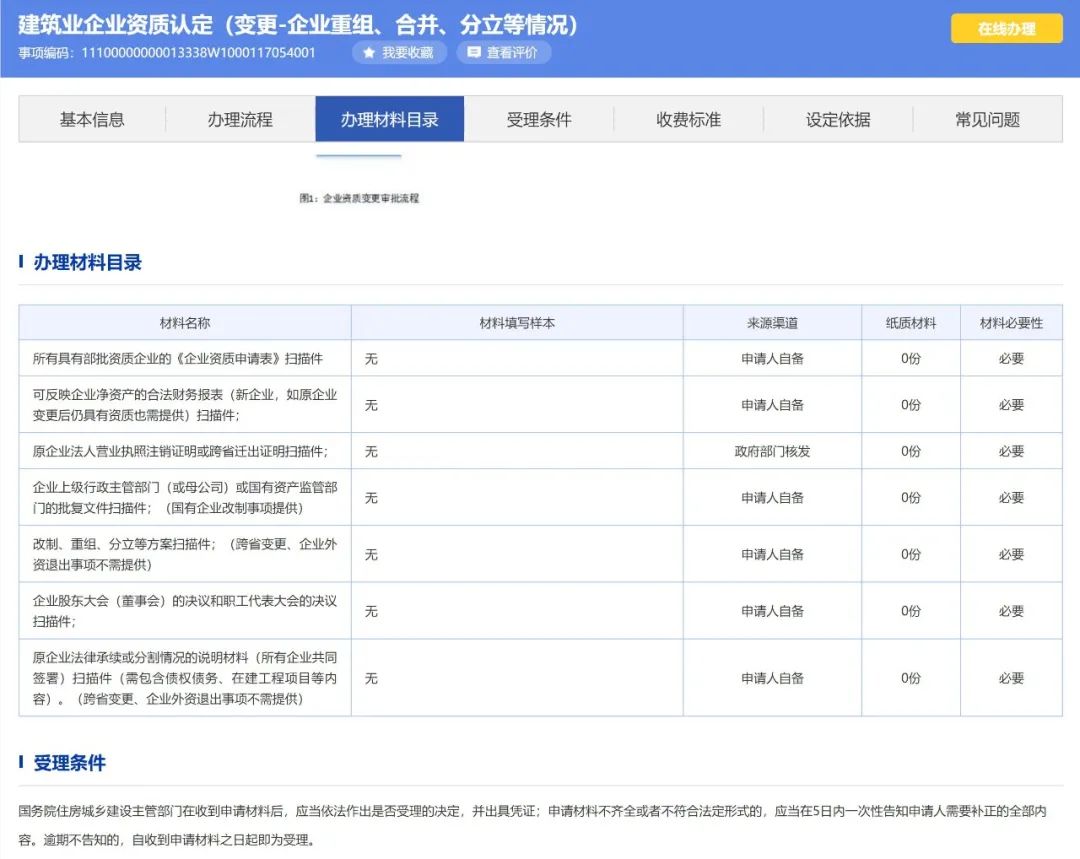Select the 合法财务报表 material name cell
1080x859 pixels.
[x=185, y=405]
